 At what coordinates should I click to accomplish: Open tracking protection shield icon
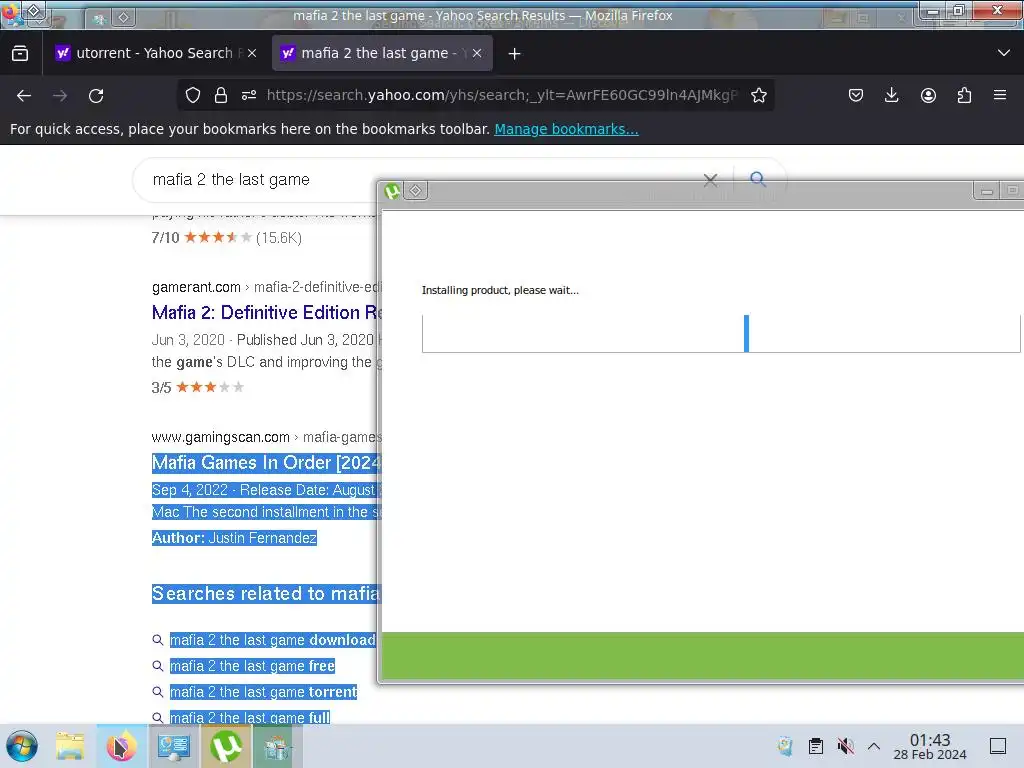[193, 95]
